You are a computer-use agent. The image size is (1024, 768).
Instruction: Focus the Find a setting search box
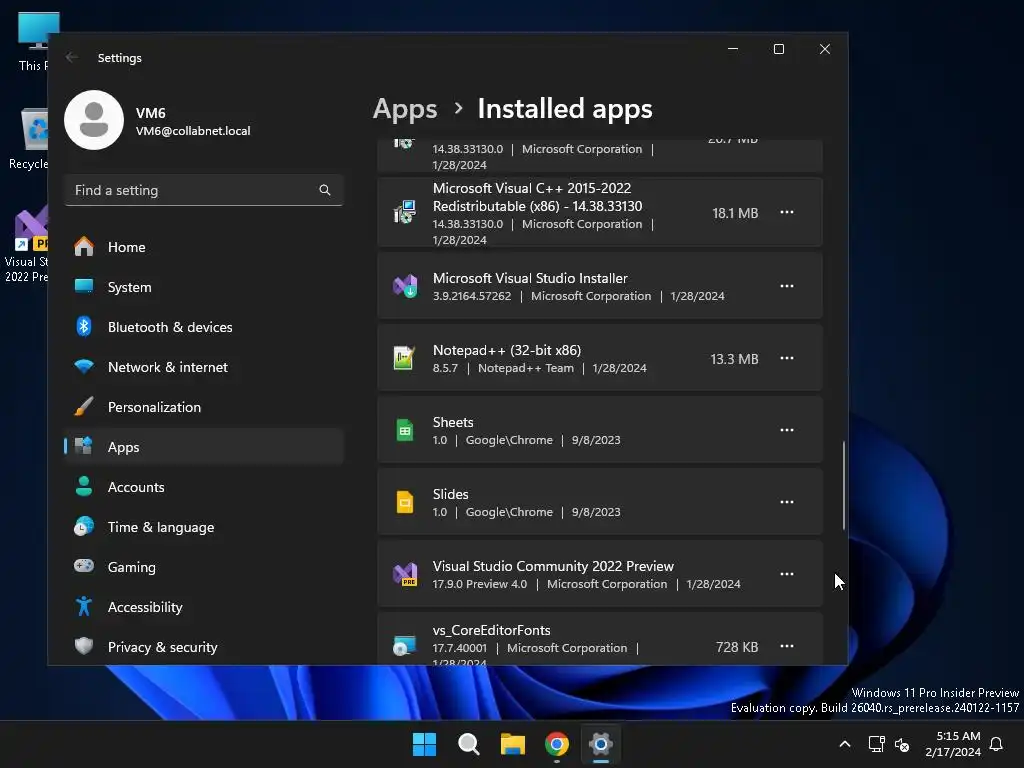(204, 190)
